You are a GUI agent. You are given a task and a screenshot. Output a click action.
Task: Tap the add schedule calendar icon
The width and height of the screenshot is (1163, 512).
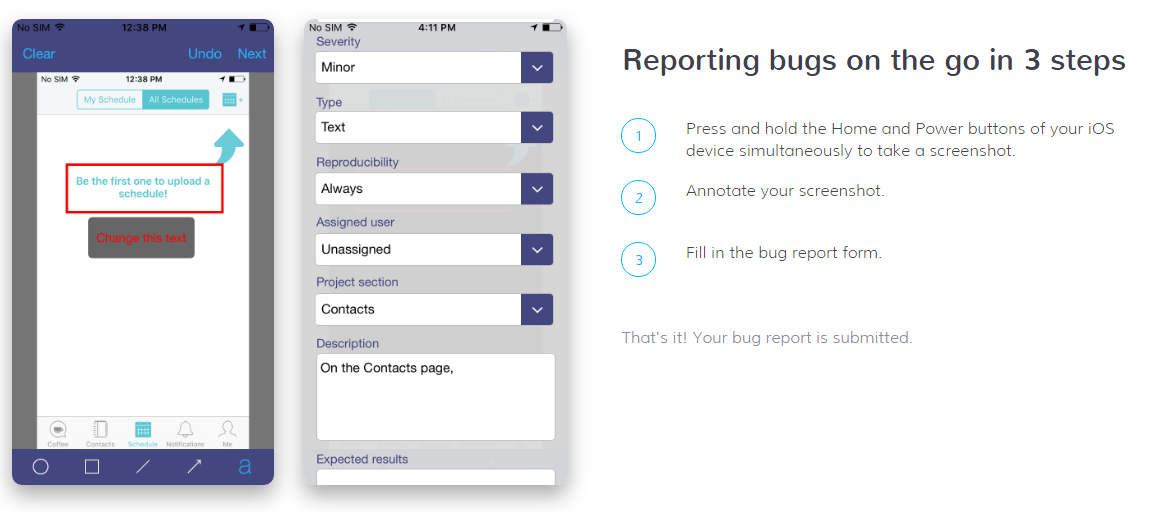pyautogui.click(x=232, y=100)
